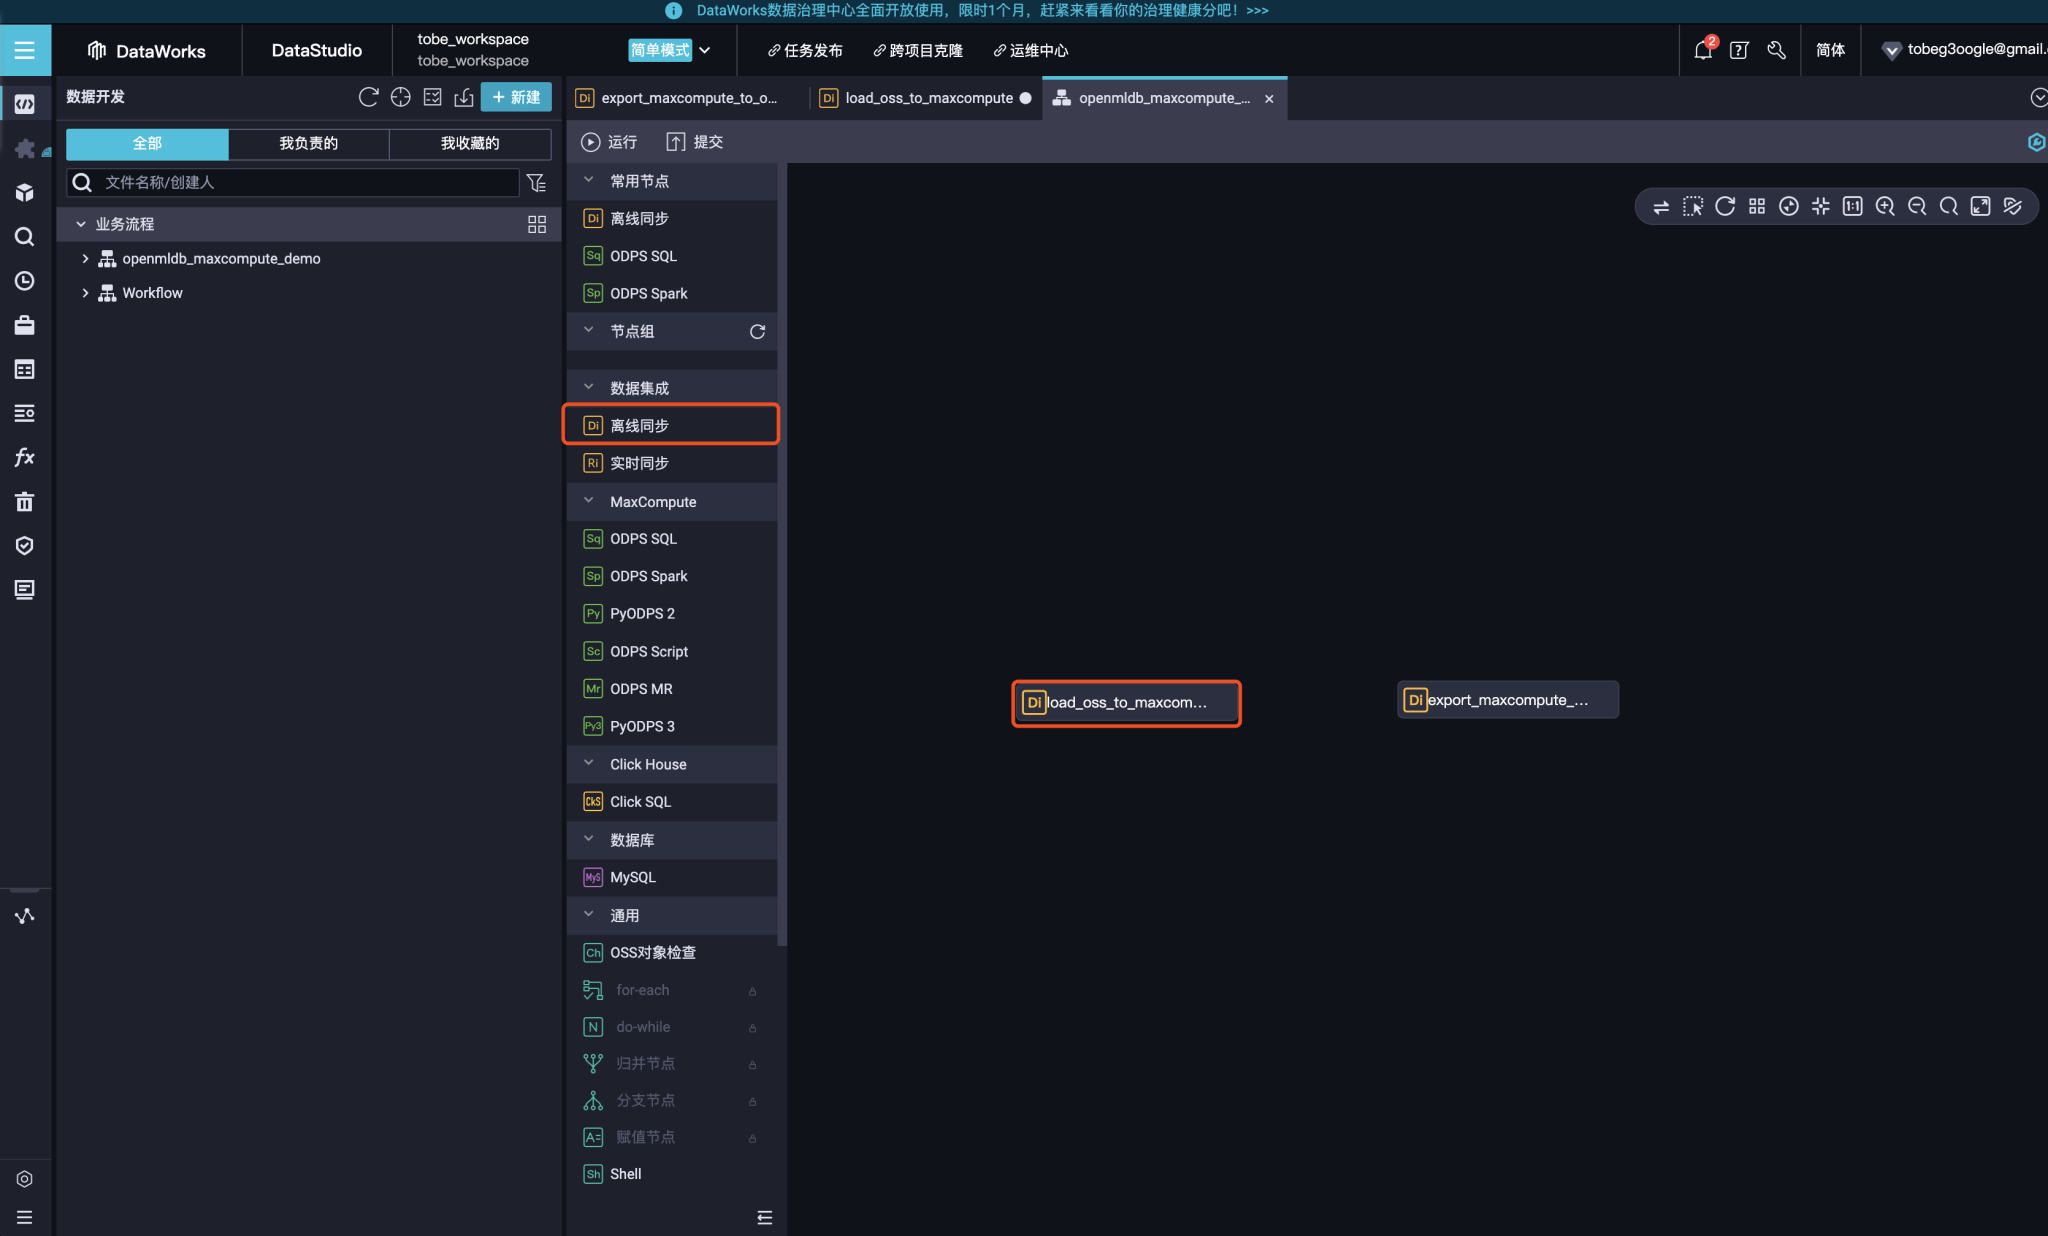2048x1236 pixels.
Task: Select the 我负责的 filter tab
Action: coord(308,143)
